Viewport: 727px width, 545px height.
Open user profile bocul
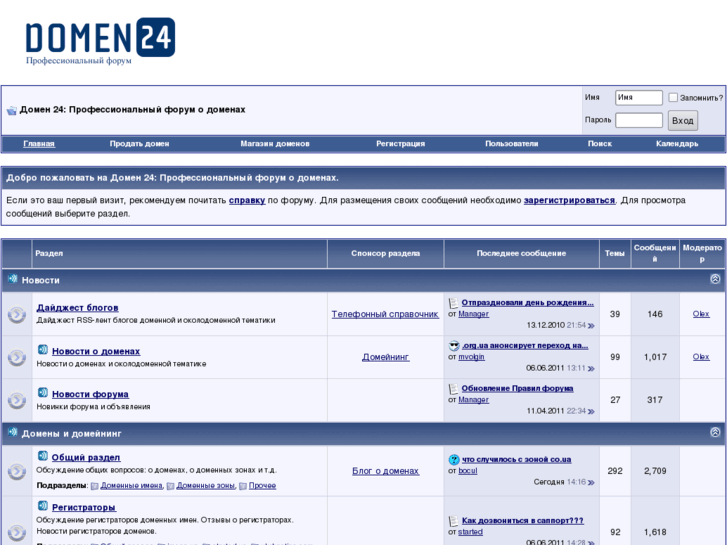(468, 470)
